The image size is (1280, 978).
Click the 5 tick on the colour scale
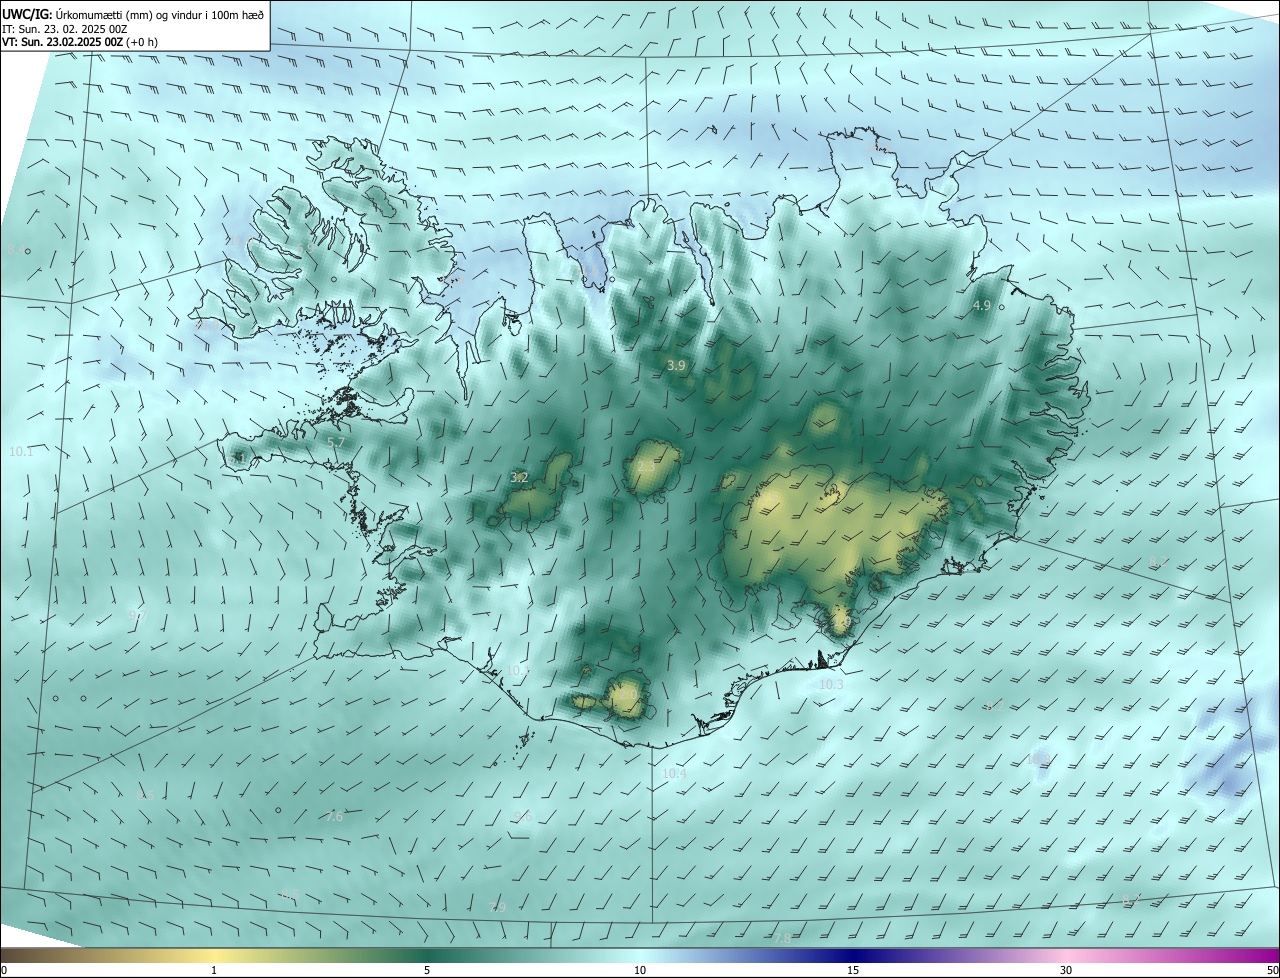point(427,971)
